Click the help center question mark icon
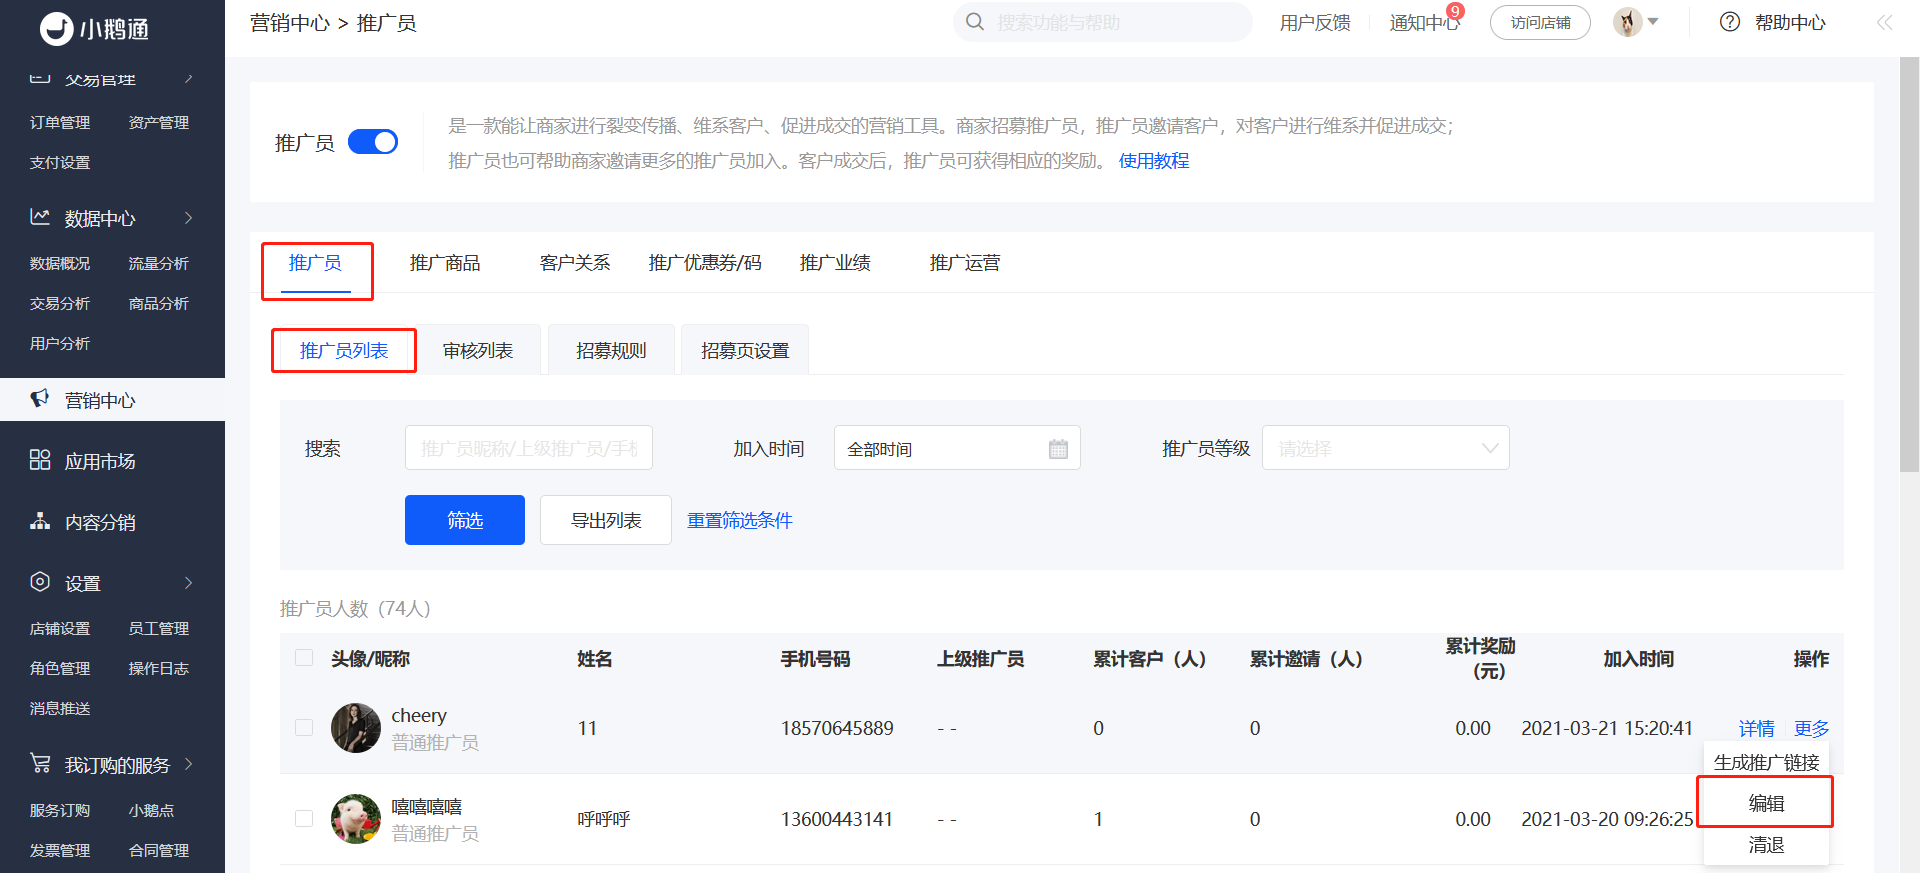 (1730, 22)
